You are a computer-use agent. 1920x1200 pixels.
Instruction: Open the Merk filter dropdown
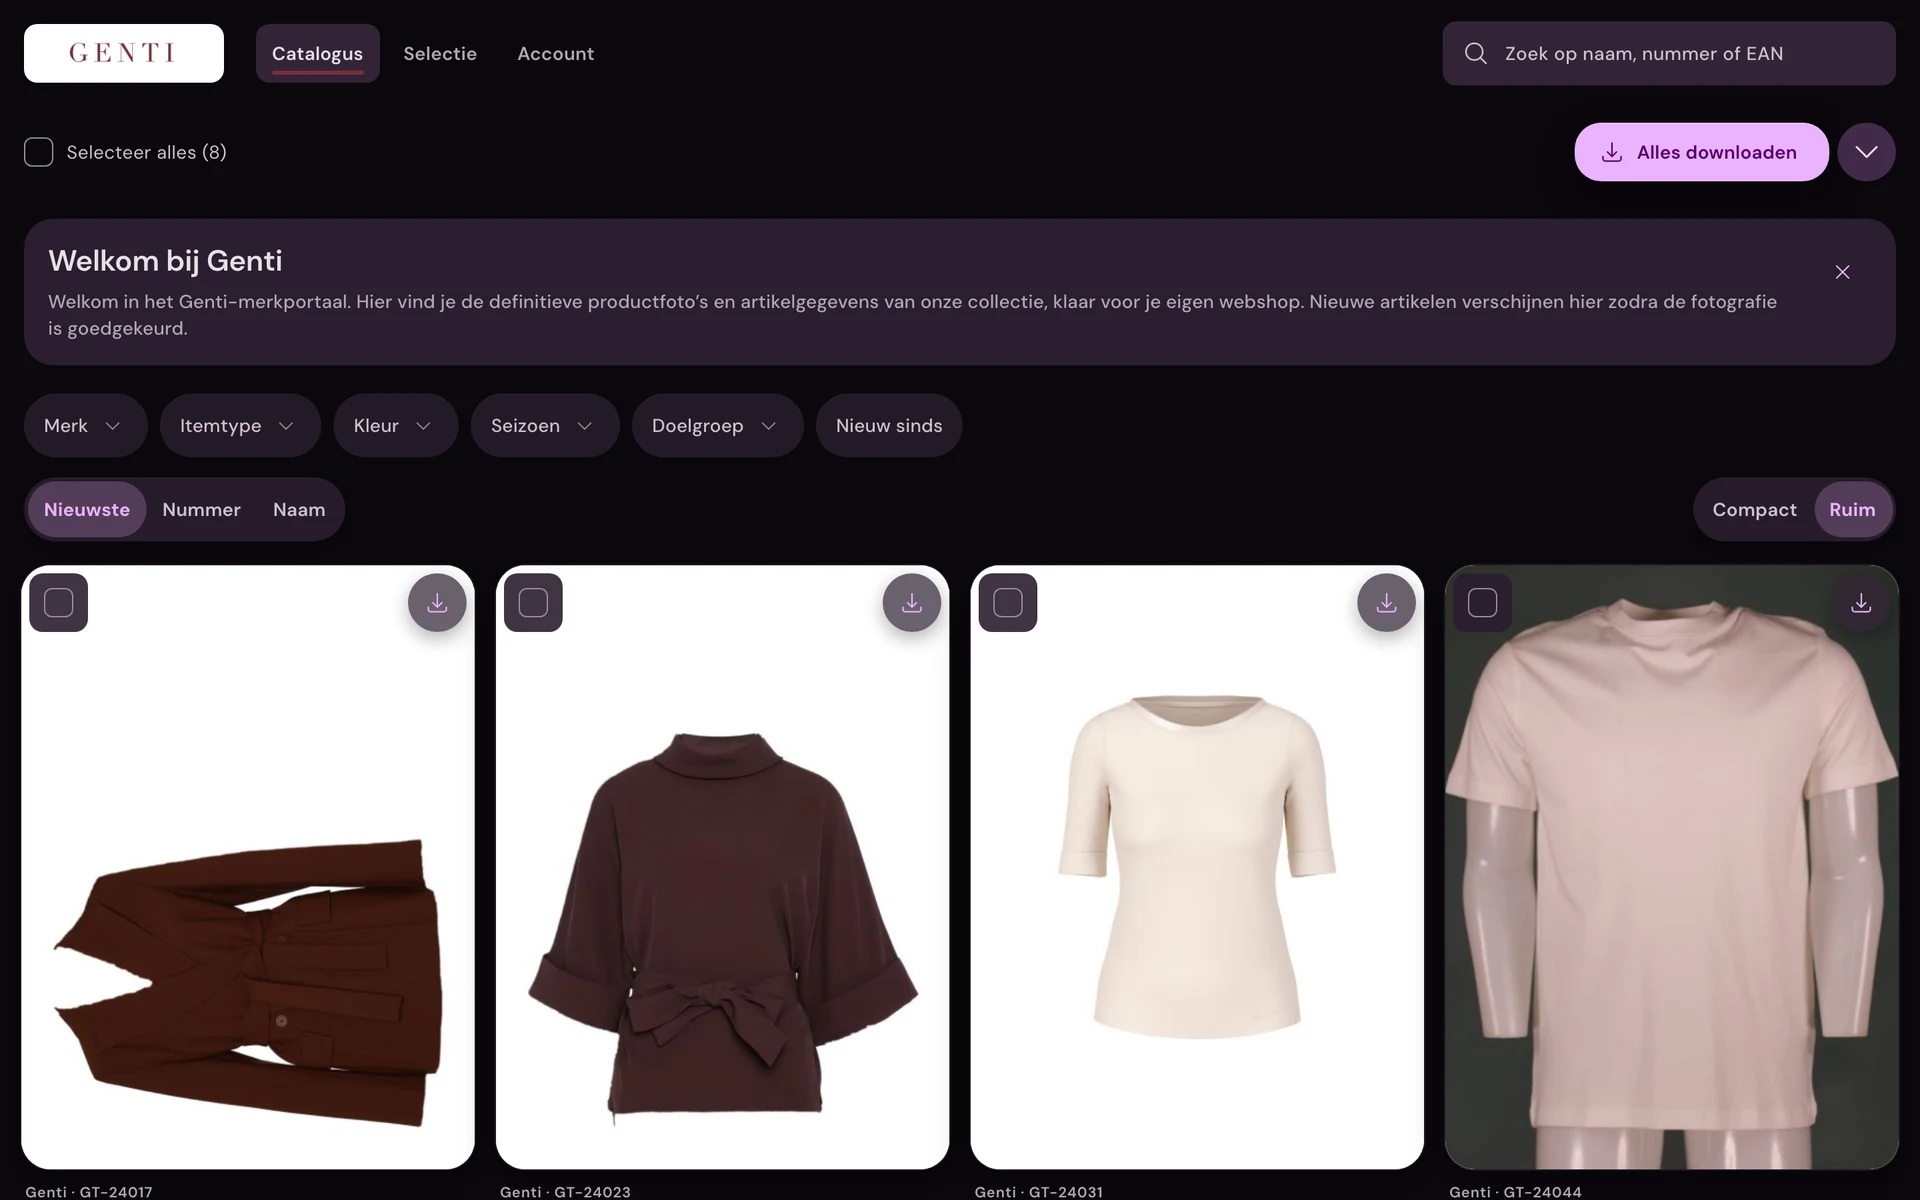point(85,425)
